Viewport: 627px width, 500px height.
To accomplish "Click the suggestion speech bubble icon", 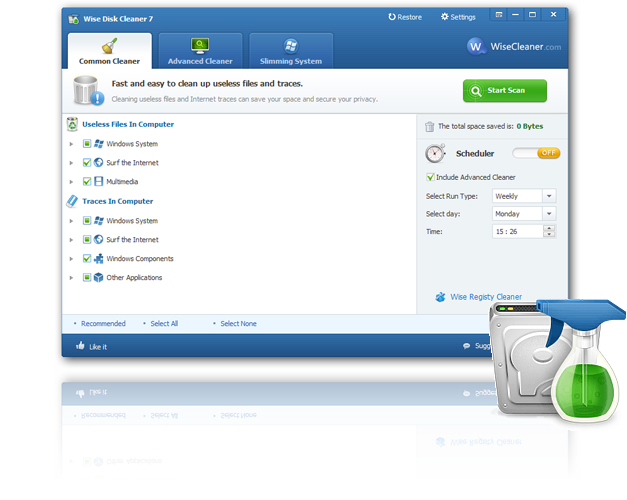I will [466, 346].
